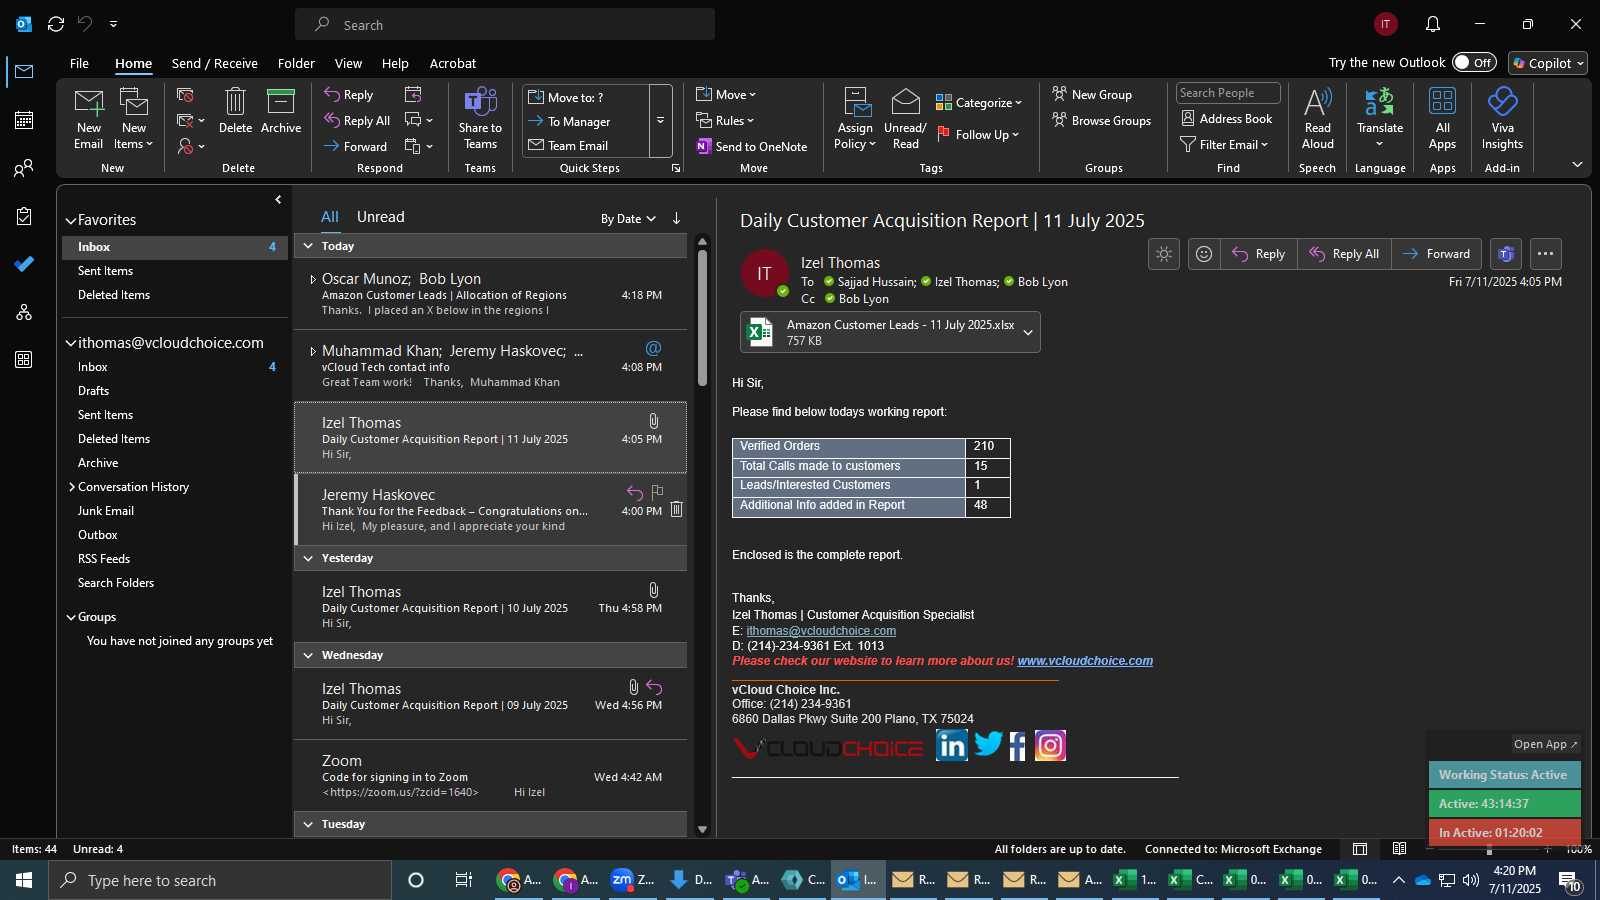Click the Twitter icon in signature
This screenshot has width=1600, height=900.
point(988,744)
